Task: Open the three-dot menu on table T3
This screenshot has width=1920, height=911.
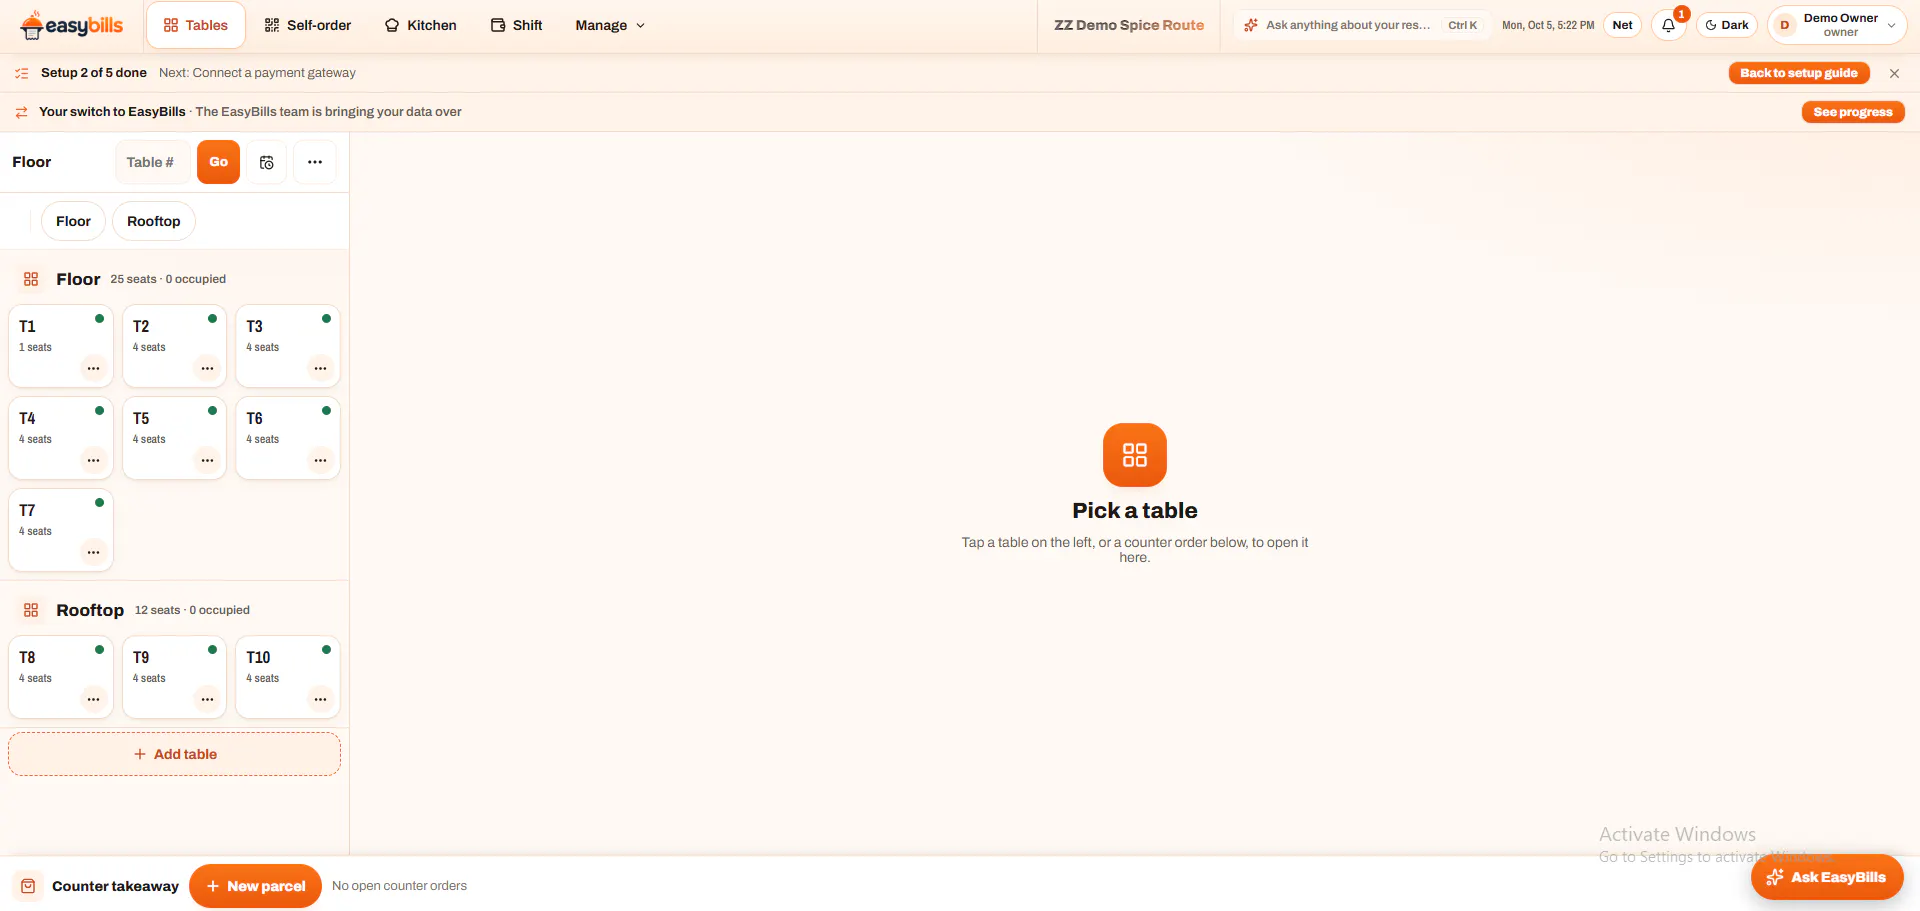Action: point(320,368)
